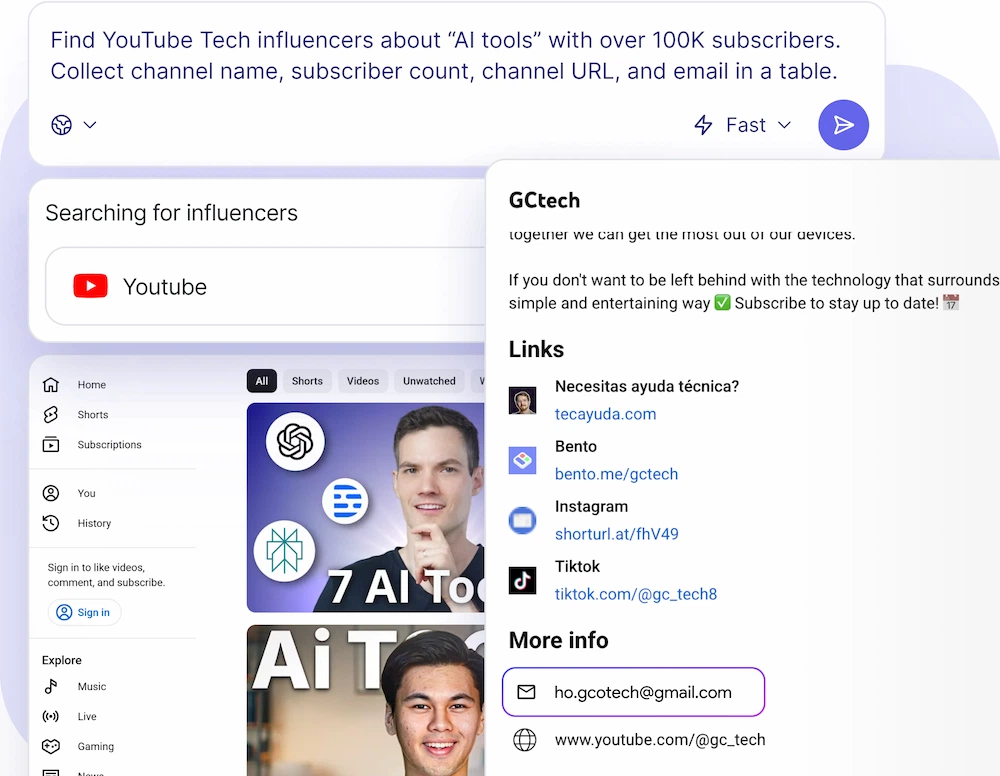Open the 7 AI Tools video thumbnail
Image resolution: width=1000 pixels, height=776 pixels.
[x=366, y=508]
